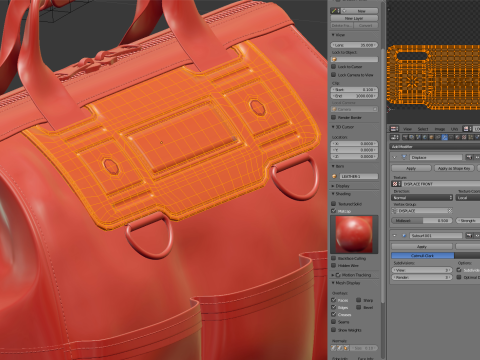This screenshot has width=480, height=360.
Task: Uncheck the Creases overlay checkbox
Action: click(333, 314)
